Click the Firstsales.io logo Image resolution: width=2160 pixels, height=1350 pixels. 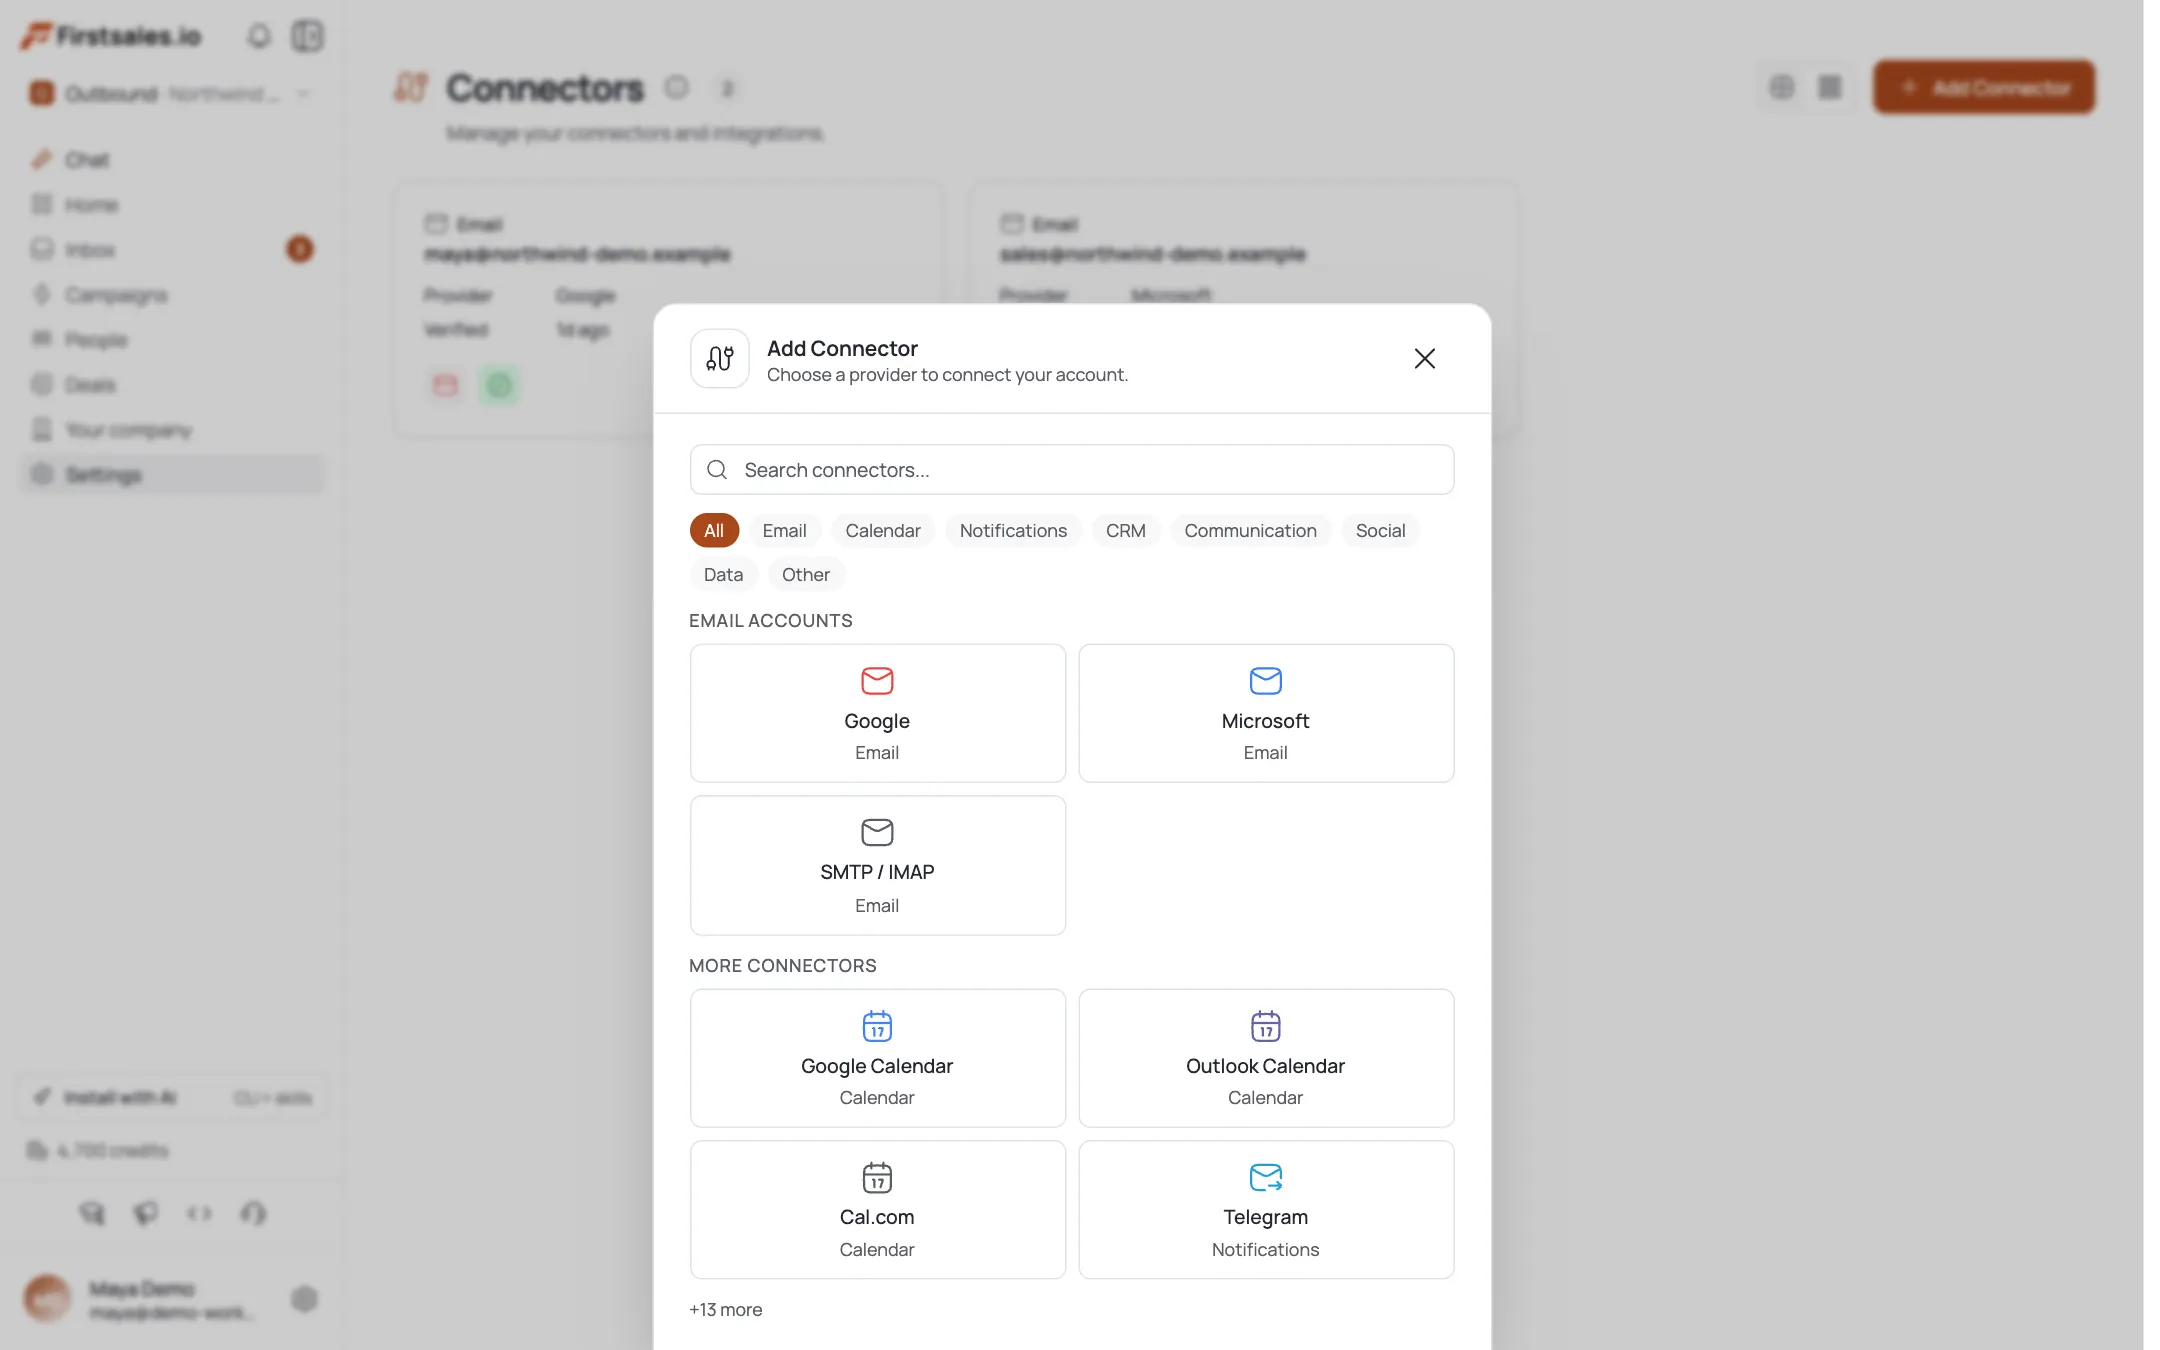pyautogui.click(x=112, y=36)
